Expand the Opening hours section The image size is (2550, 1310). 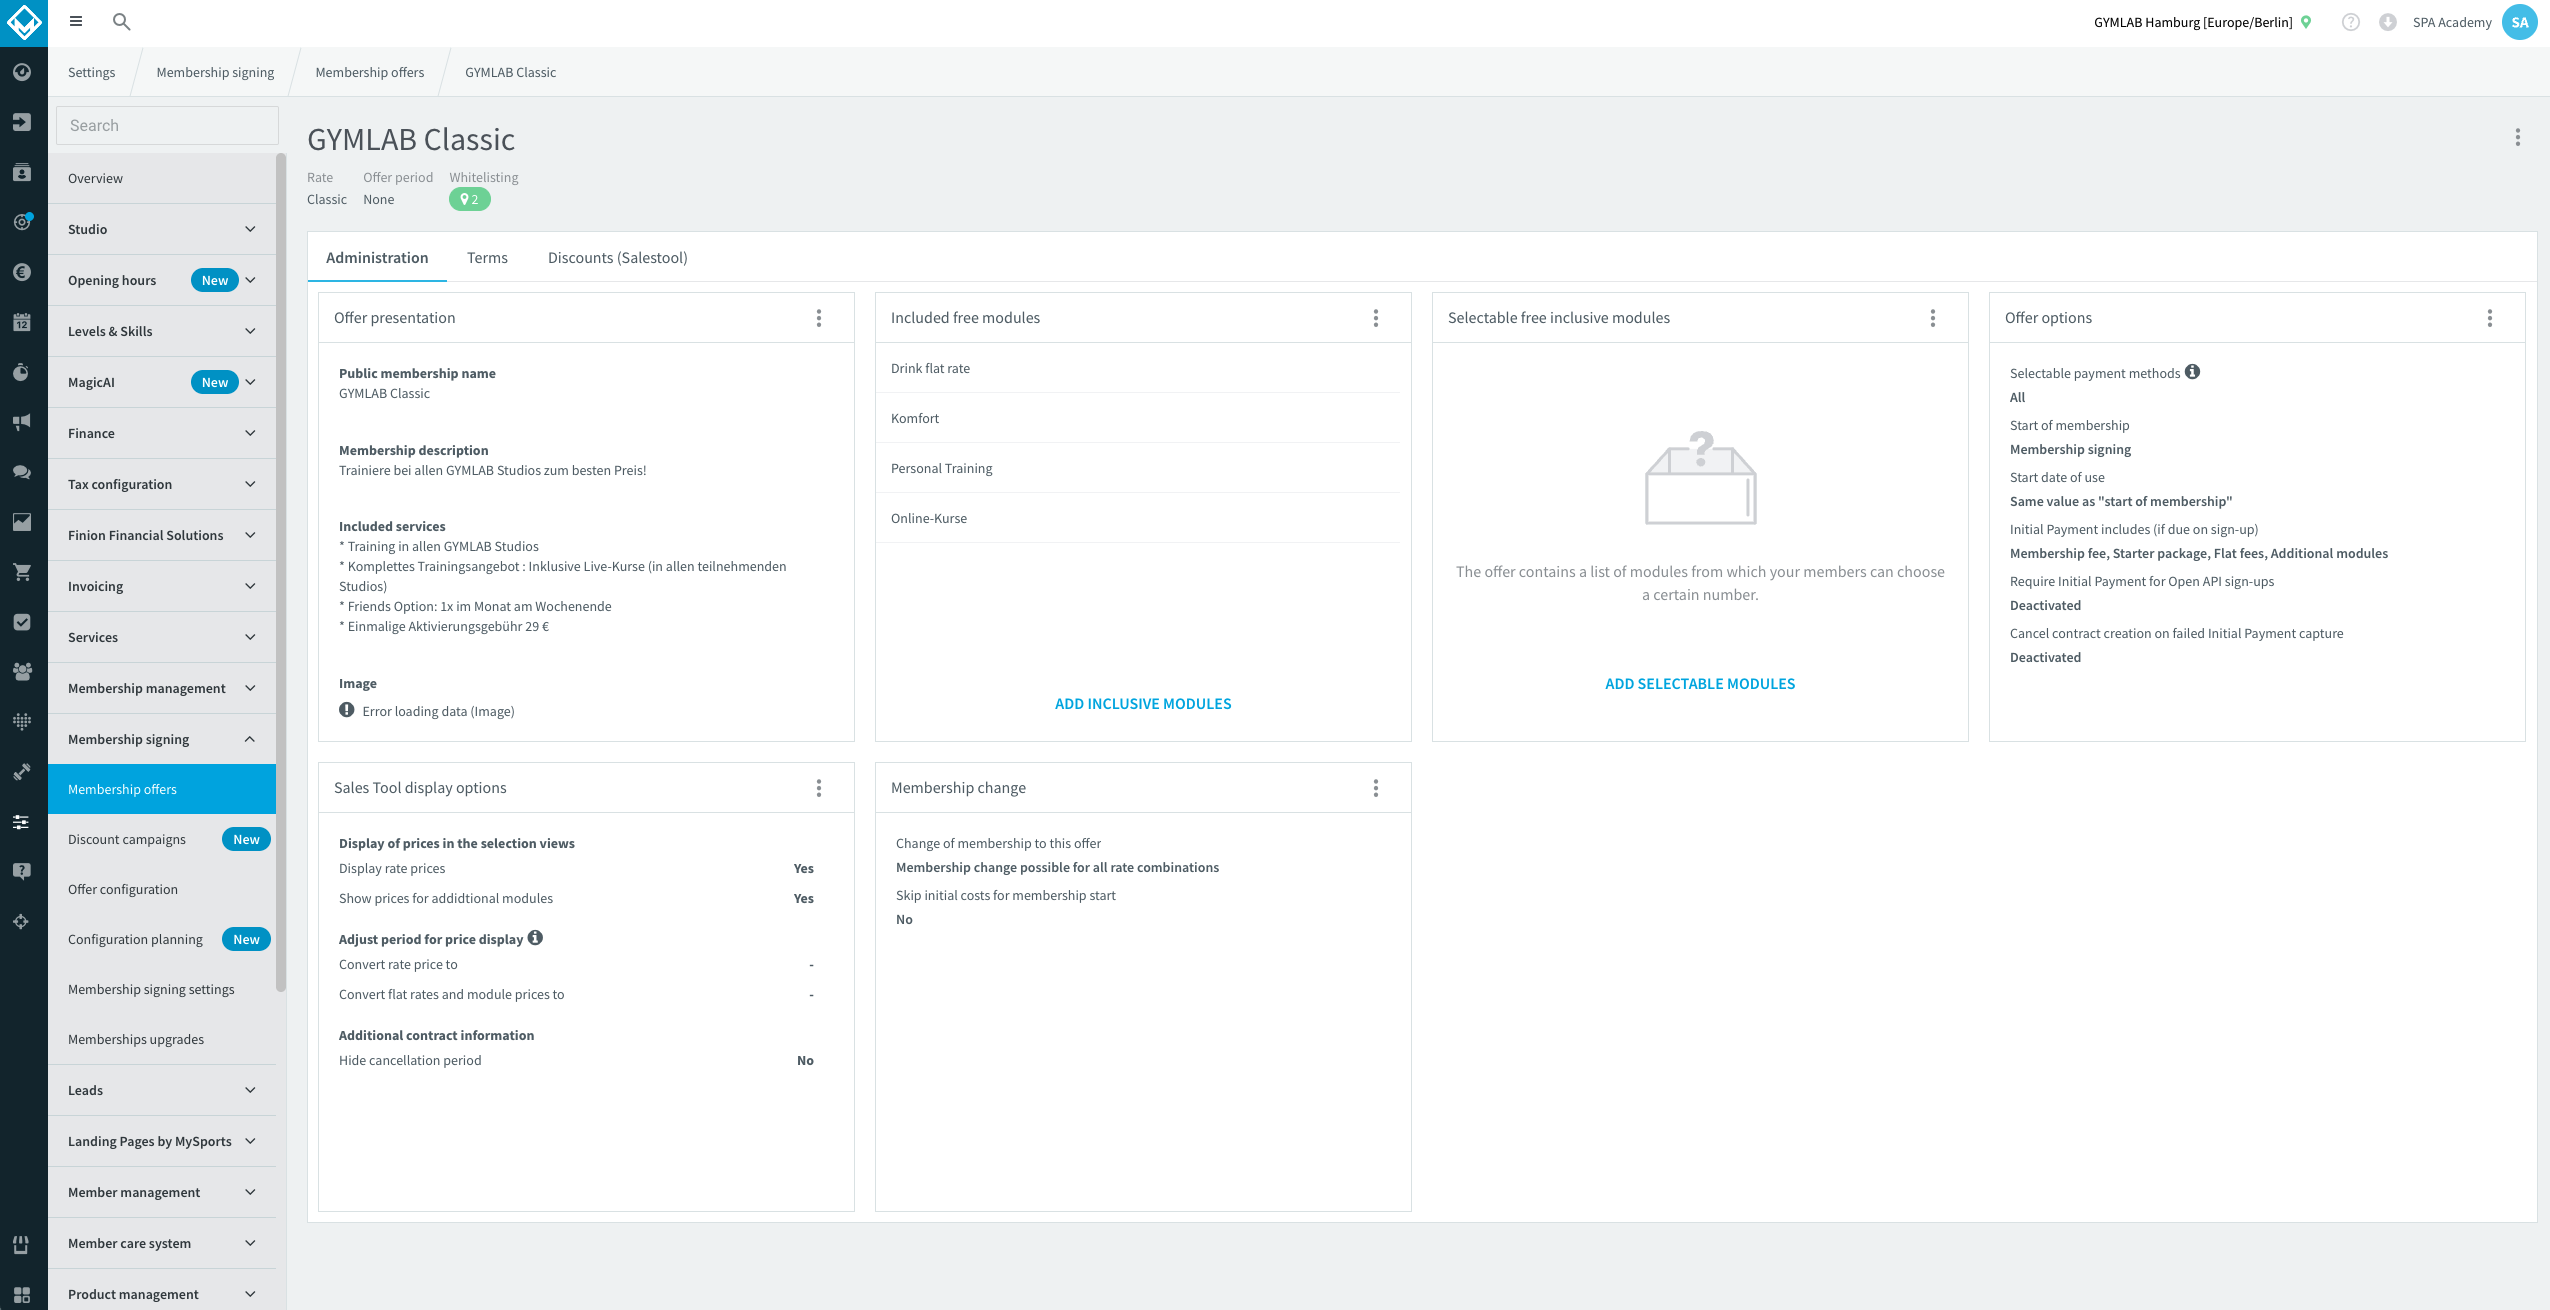[x=162, y=280]
